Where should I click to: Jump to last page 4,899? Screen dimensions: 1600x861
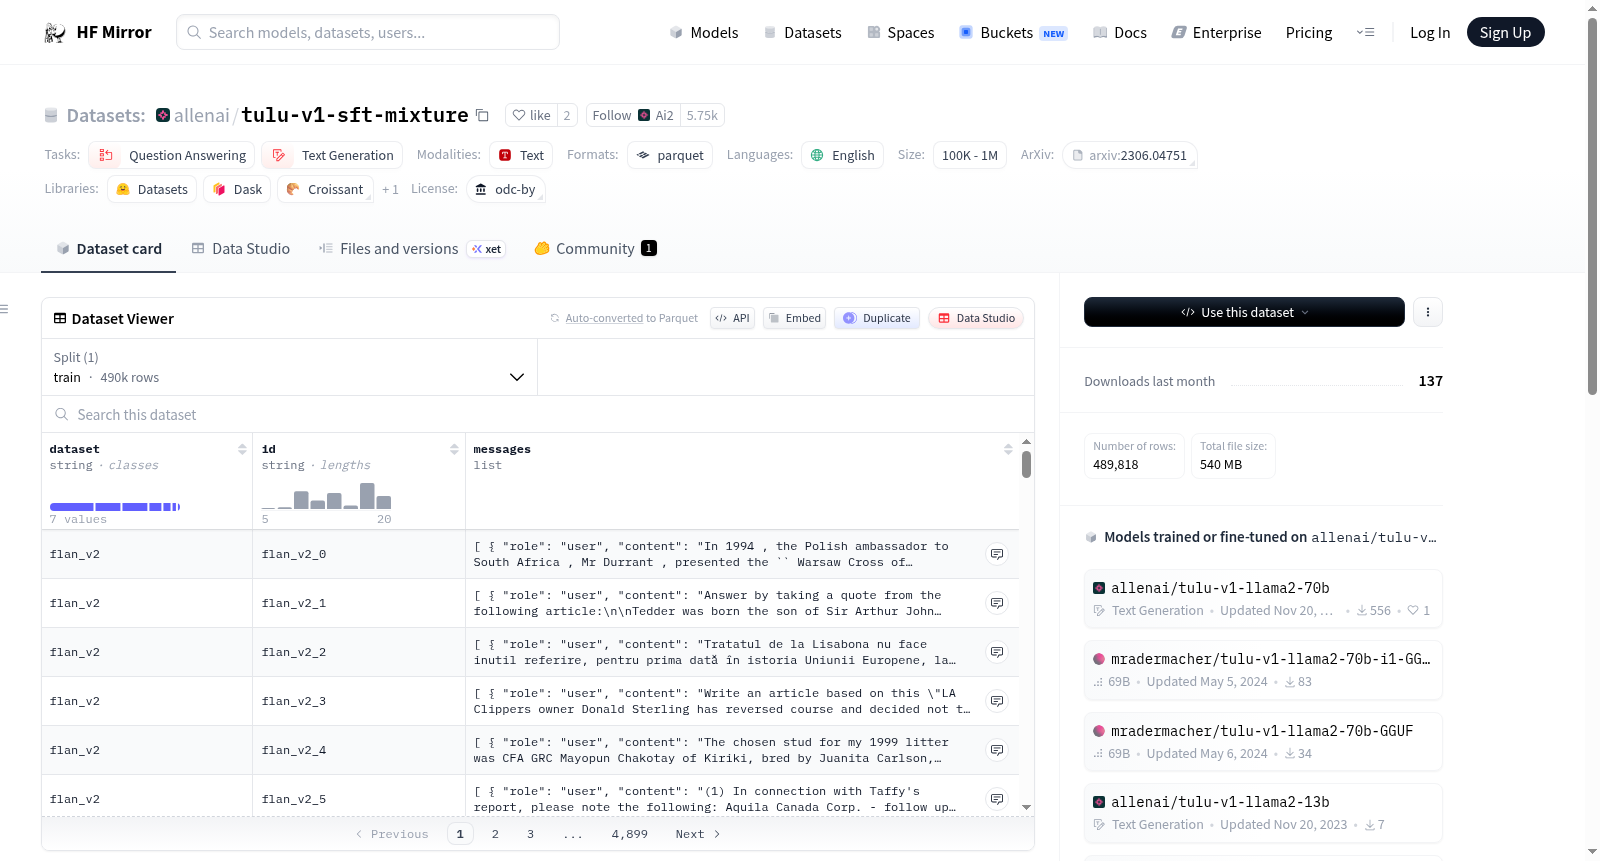[x=630, y=834]
